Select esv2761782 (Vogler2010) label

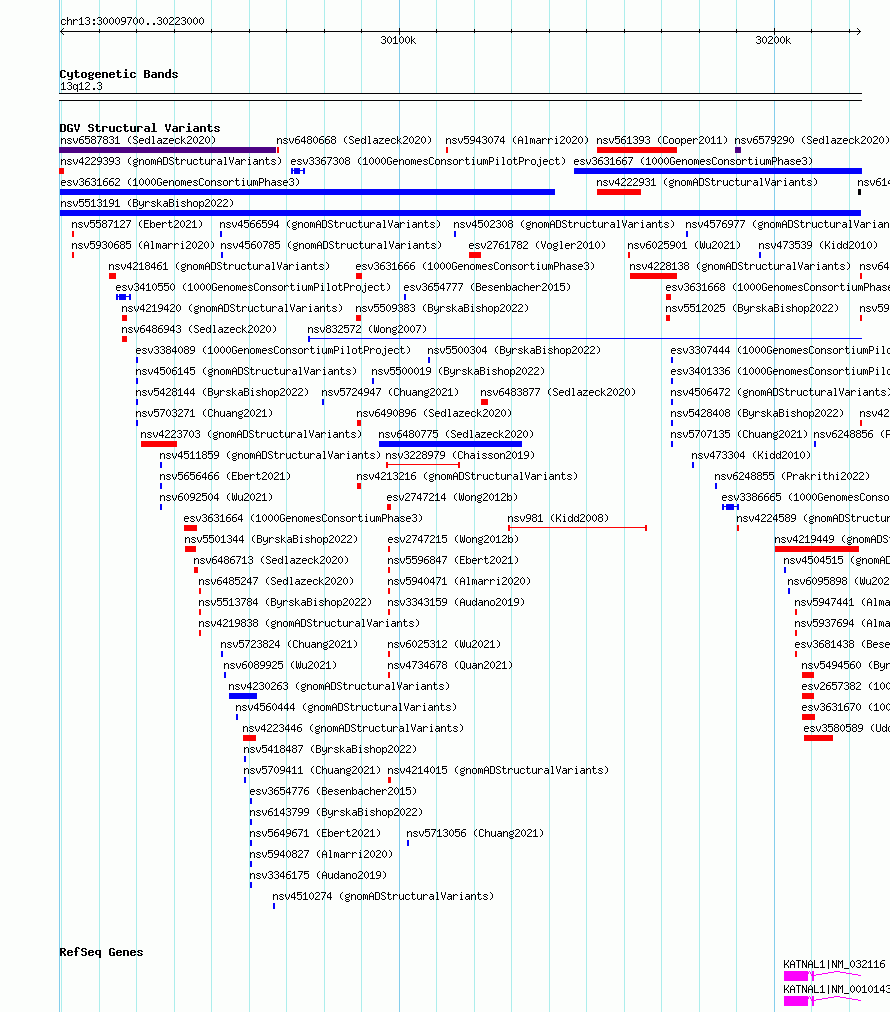537,245
